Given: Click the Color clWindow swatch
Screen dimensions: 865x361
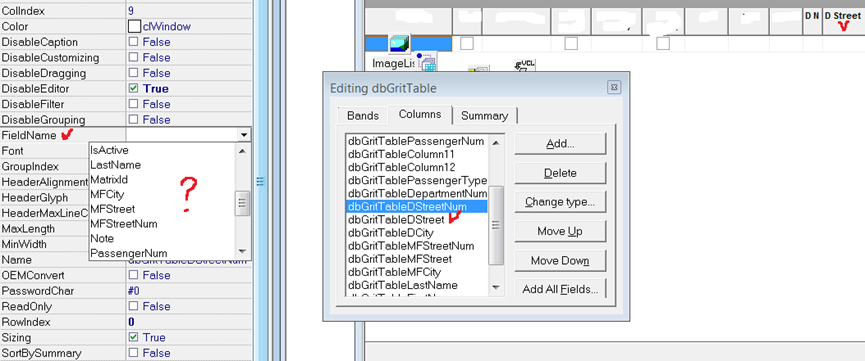Looking at the screenshot, I should [x=134, y=26].
